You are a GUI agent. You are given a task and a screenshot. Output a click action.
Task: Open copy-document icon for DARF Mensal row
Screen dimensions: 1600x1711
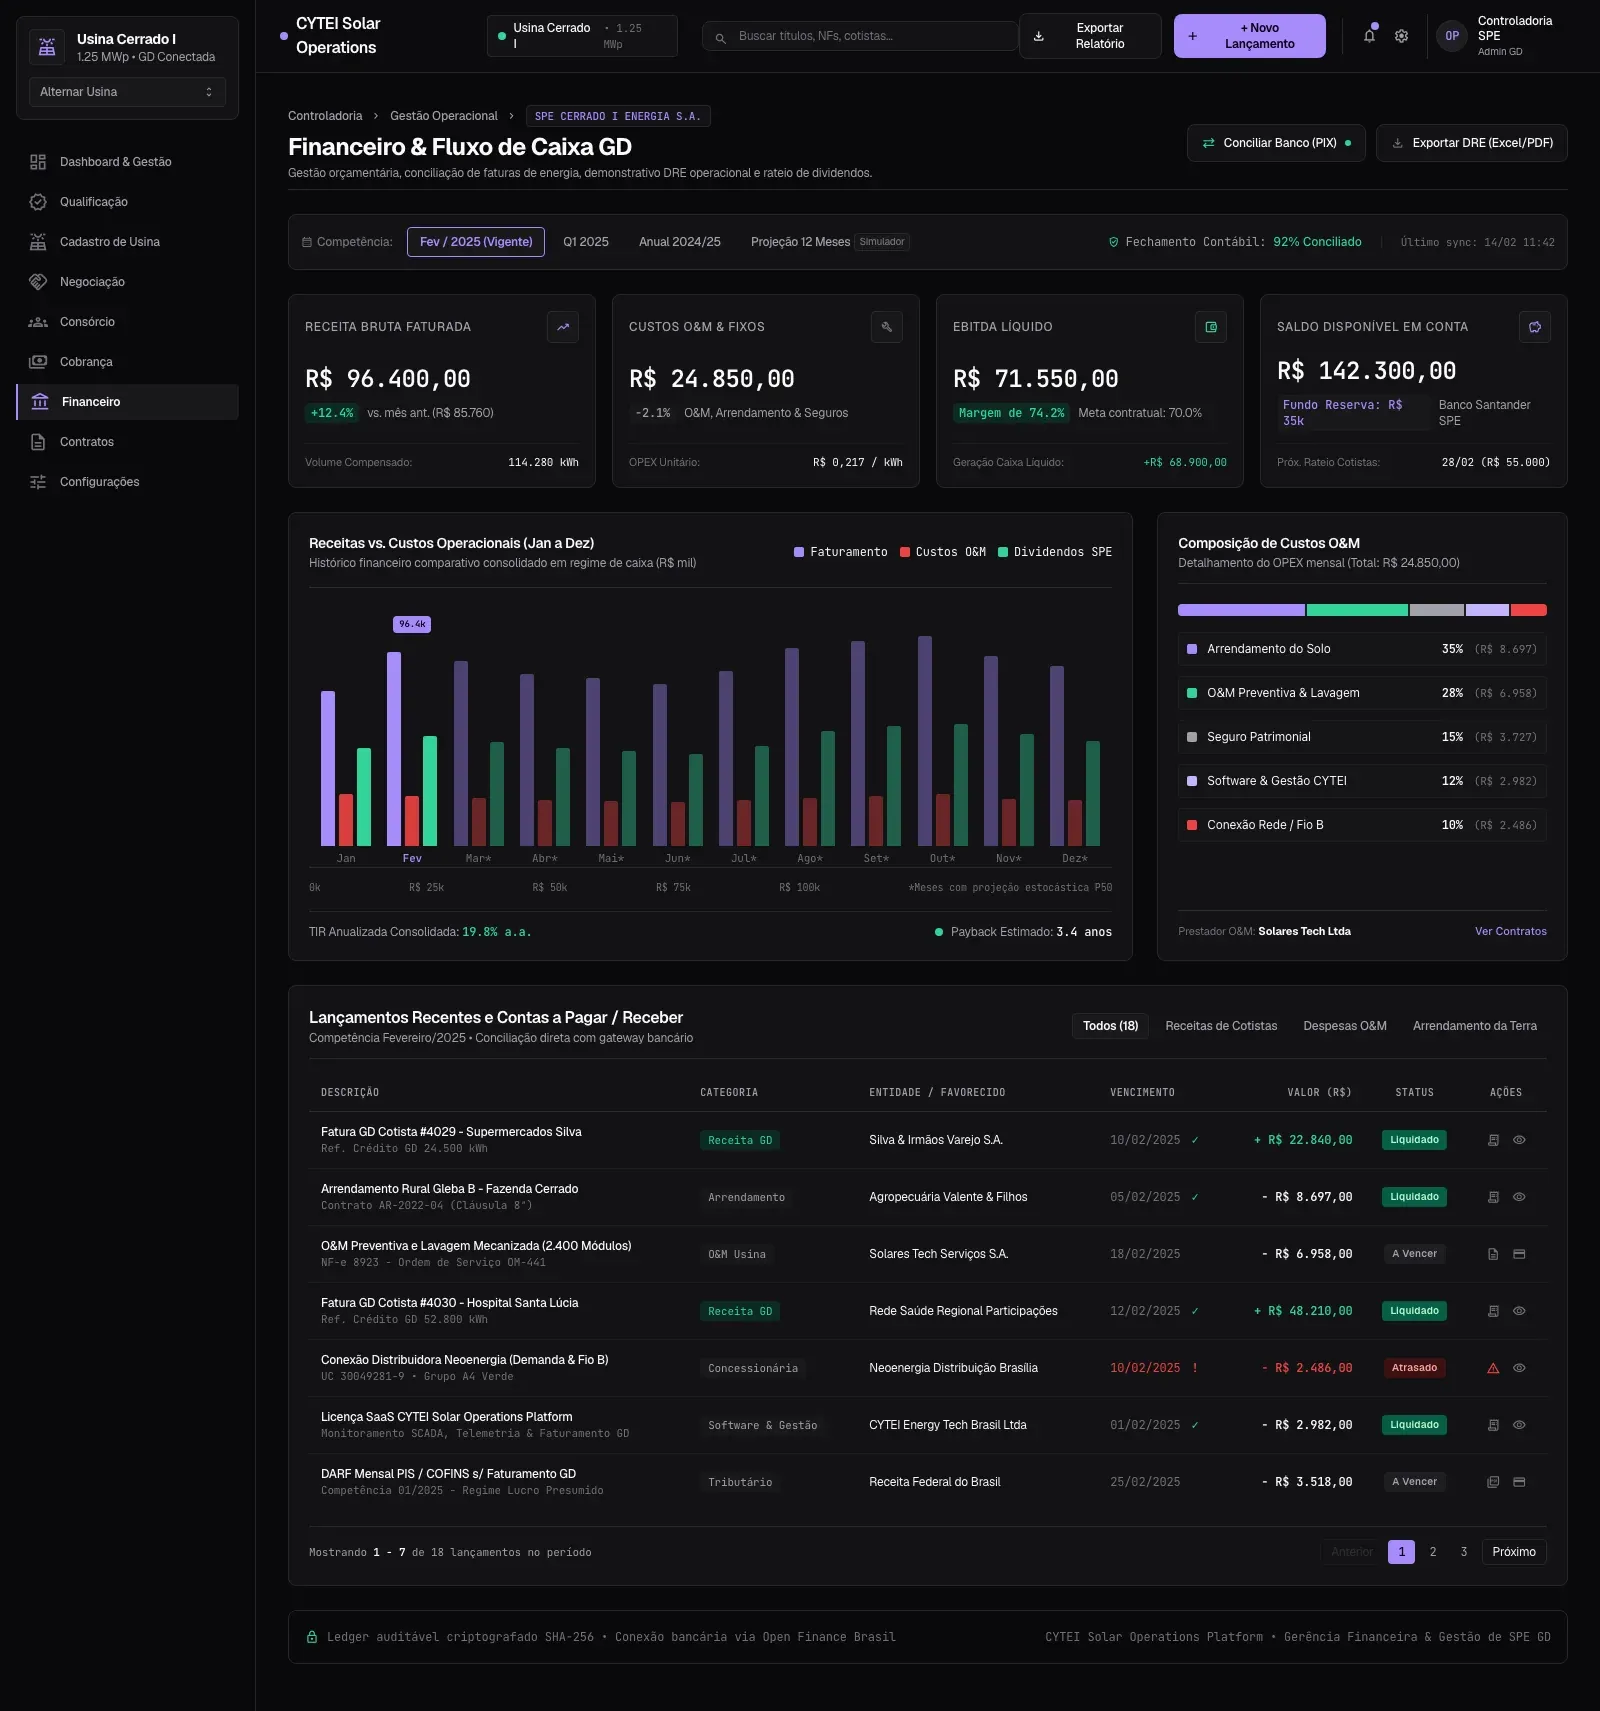pyautogui.click(x=1493, y=1482)
